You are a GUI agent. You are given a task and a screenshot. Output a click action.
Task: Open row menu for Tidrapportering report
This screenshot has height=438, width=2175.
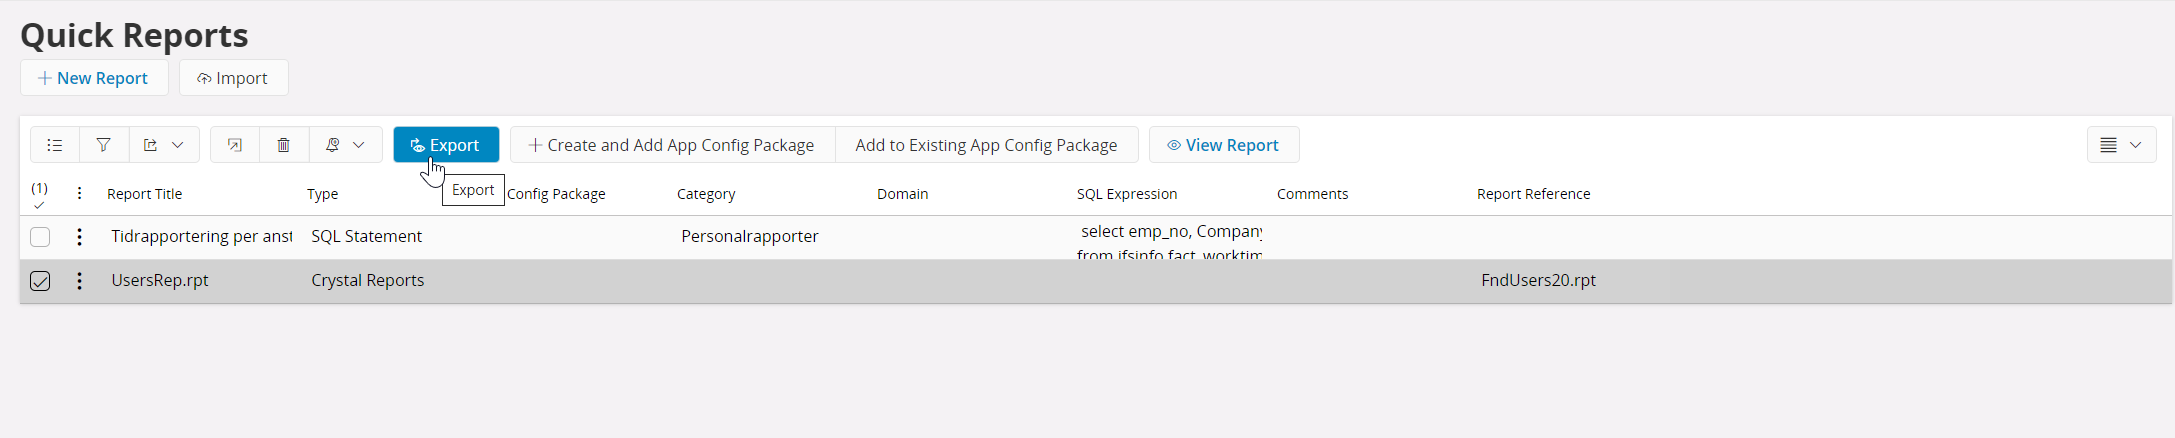79,237
